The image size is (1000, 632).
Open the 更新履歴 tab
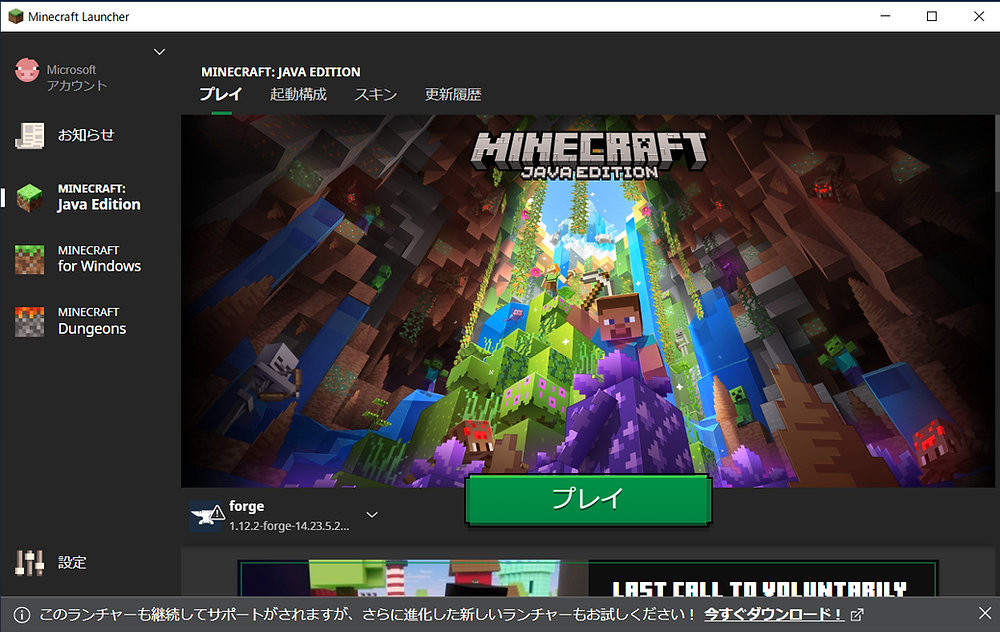[453, 94]
